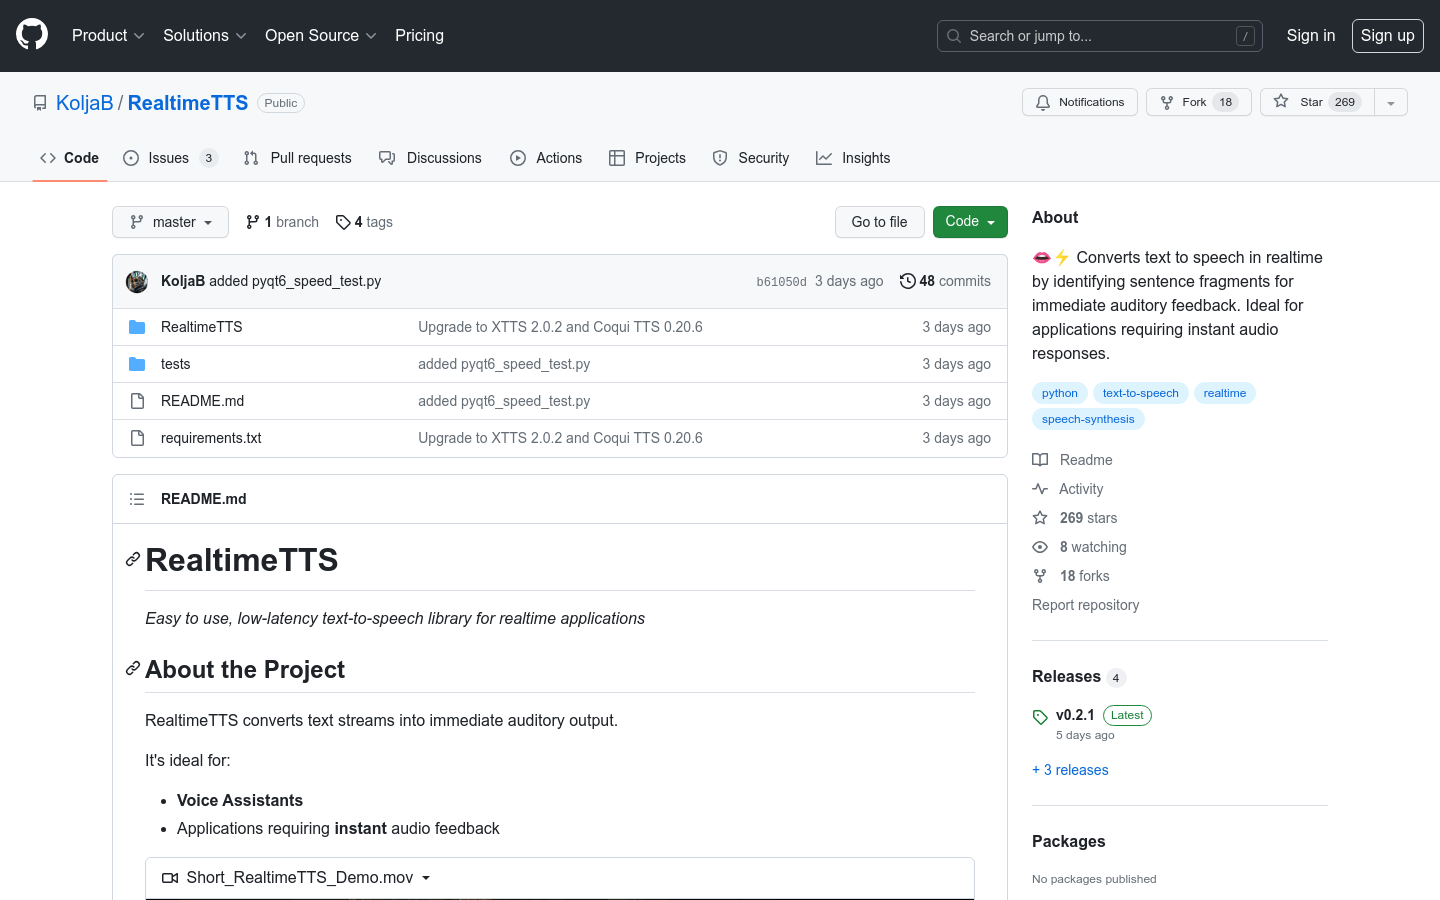Expand the master branch dropdown
Image resolution: width=1440 pixels, height=900 pixels.
[170, 222]
